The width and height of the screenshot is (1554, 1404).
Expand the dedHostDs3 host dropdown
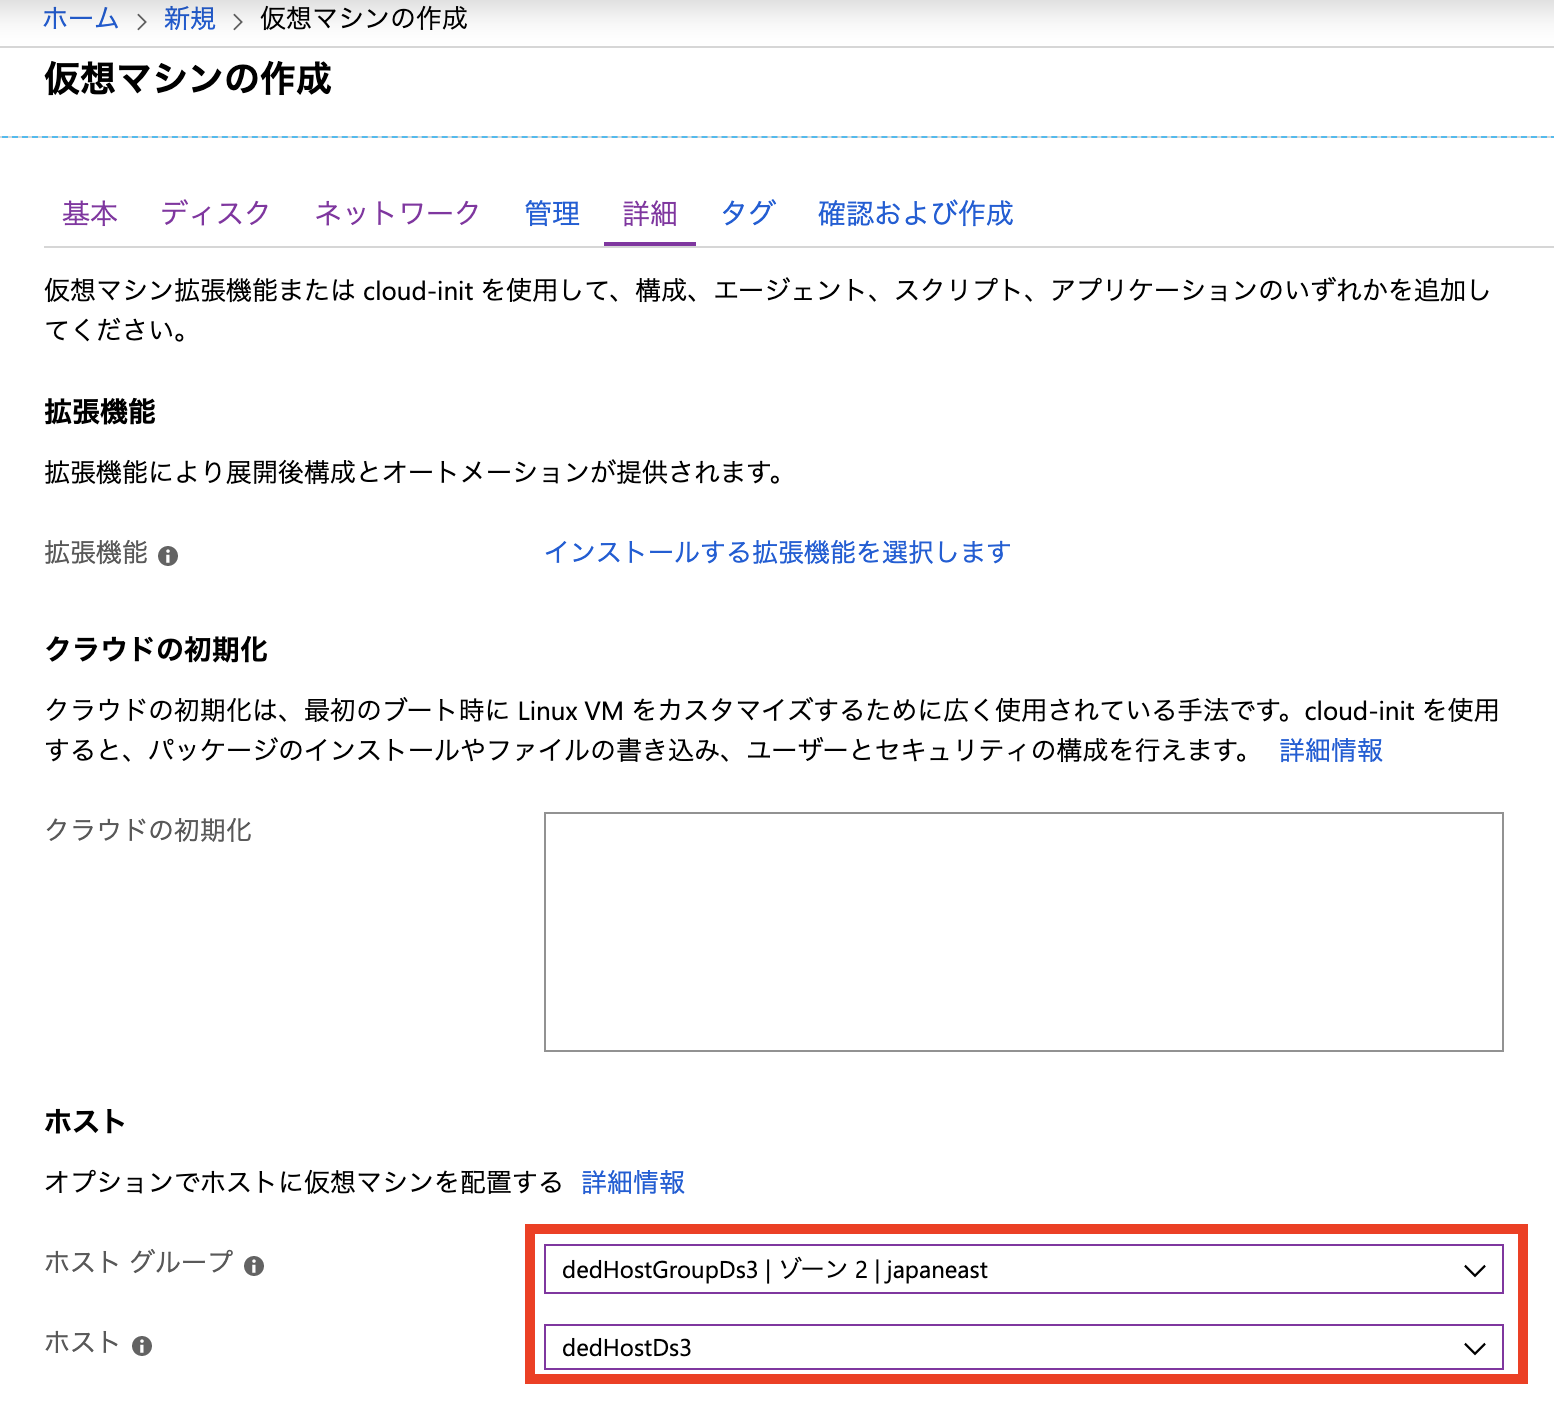pos(1022,1347)
